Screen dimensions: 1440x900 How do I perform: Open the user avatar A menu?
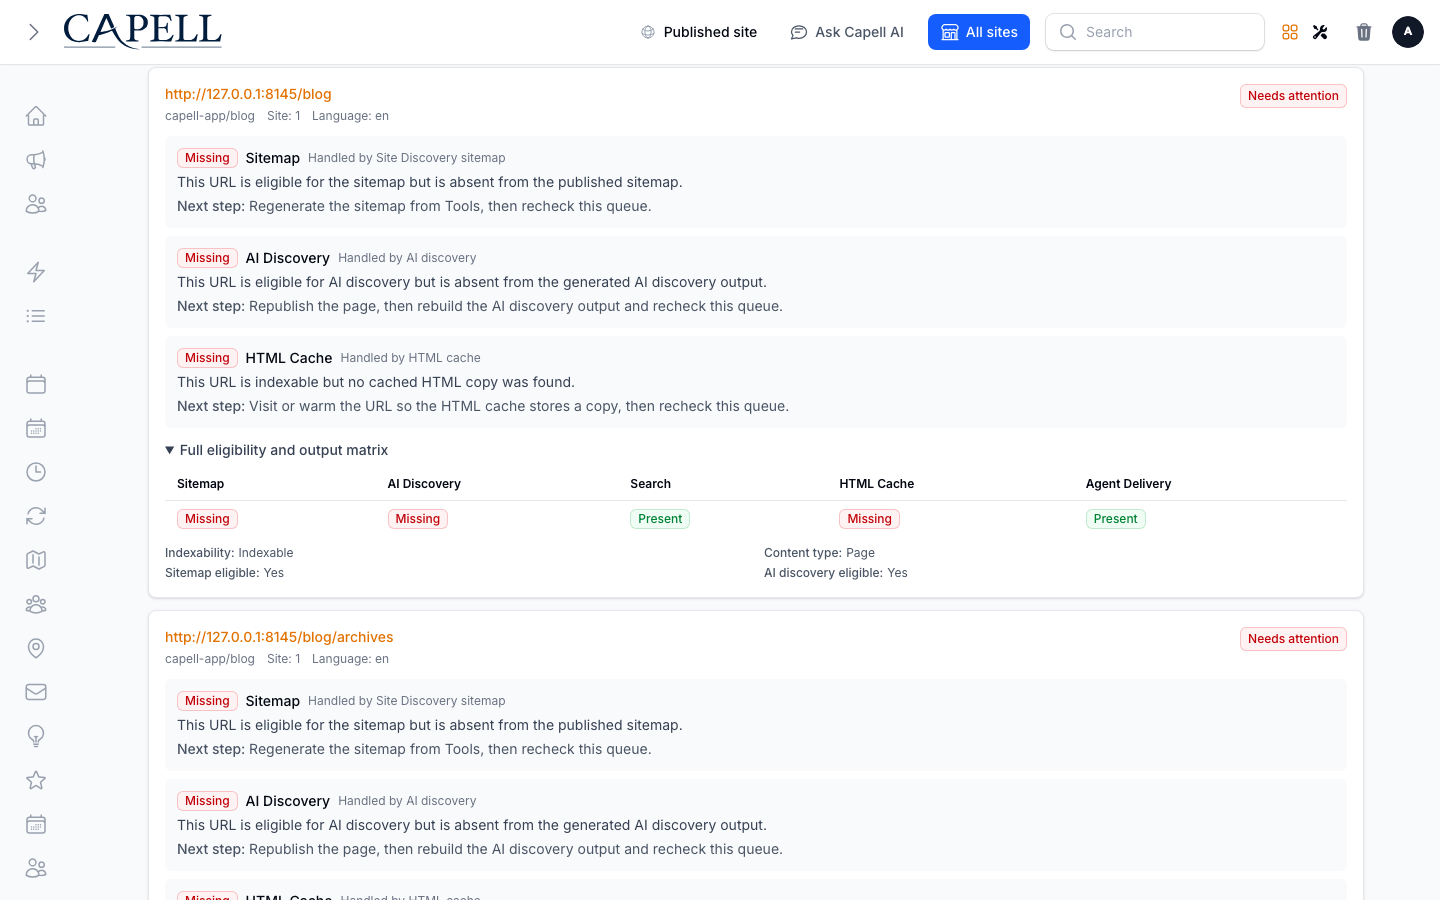point(1408,32)
